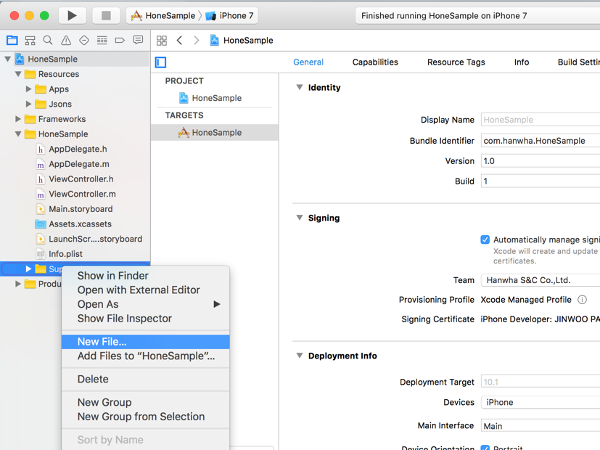Open the Project navigator folder icon
The height and width of the screenshot is (450, 600).
pyautogui.click(x=12, y=40)
